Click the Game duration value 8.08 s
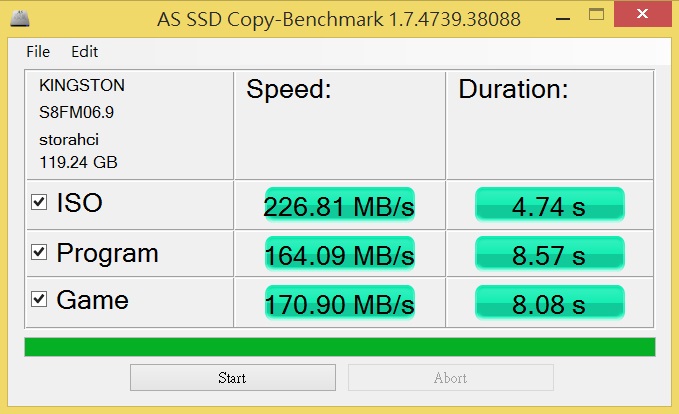Viewport: 679px width, 414px height. (550, 303)
